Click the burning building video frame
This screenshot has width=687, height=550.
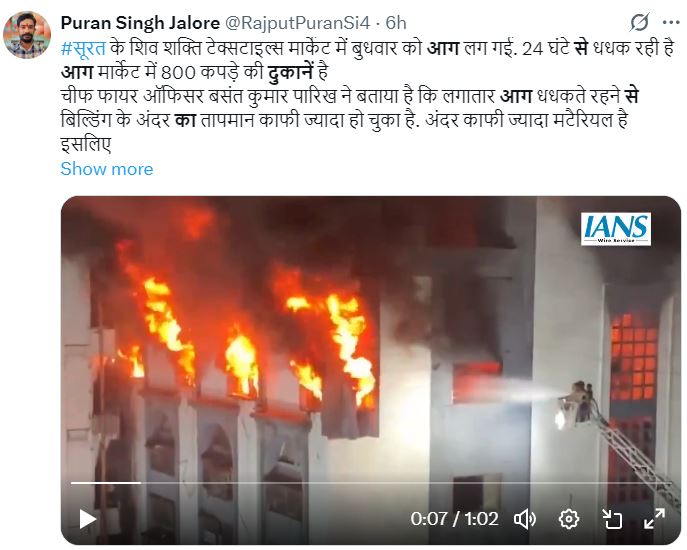(x=371, y=370)
